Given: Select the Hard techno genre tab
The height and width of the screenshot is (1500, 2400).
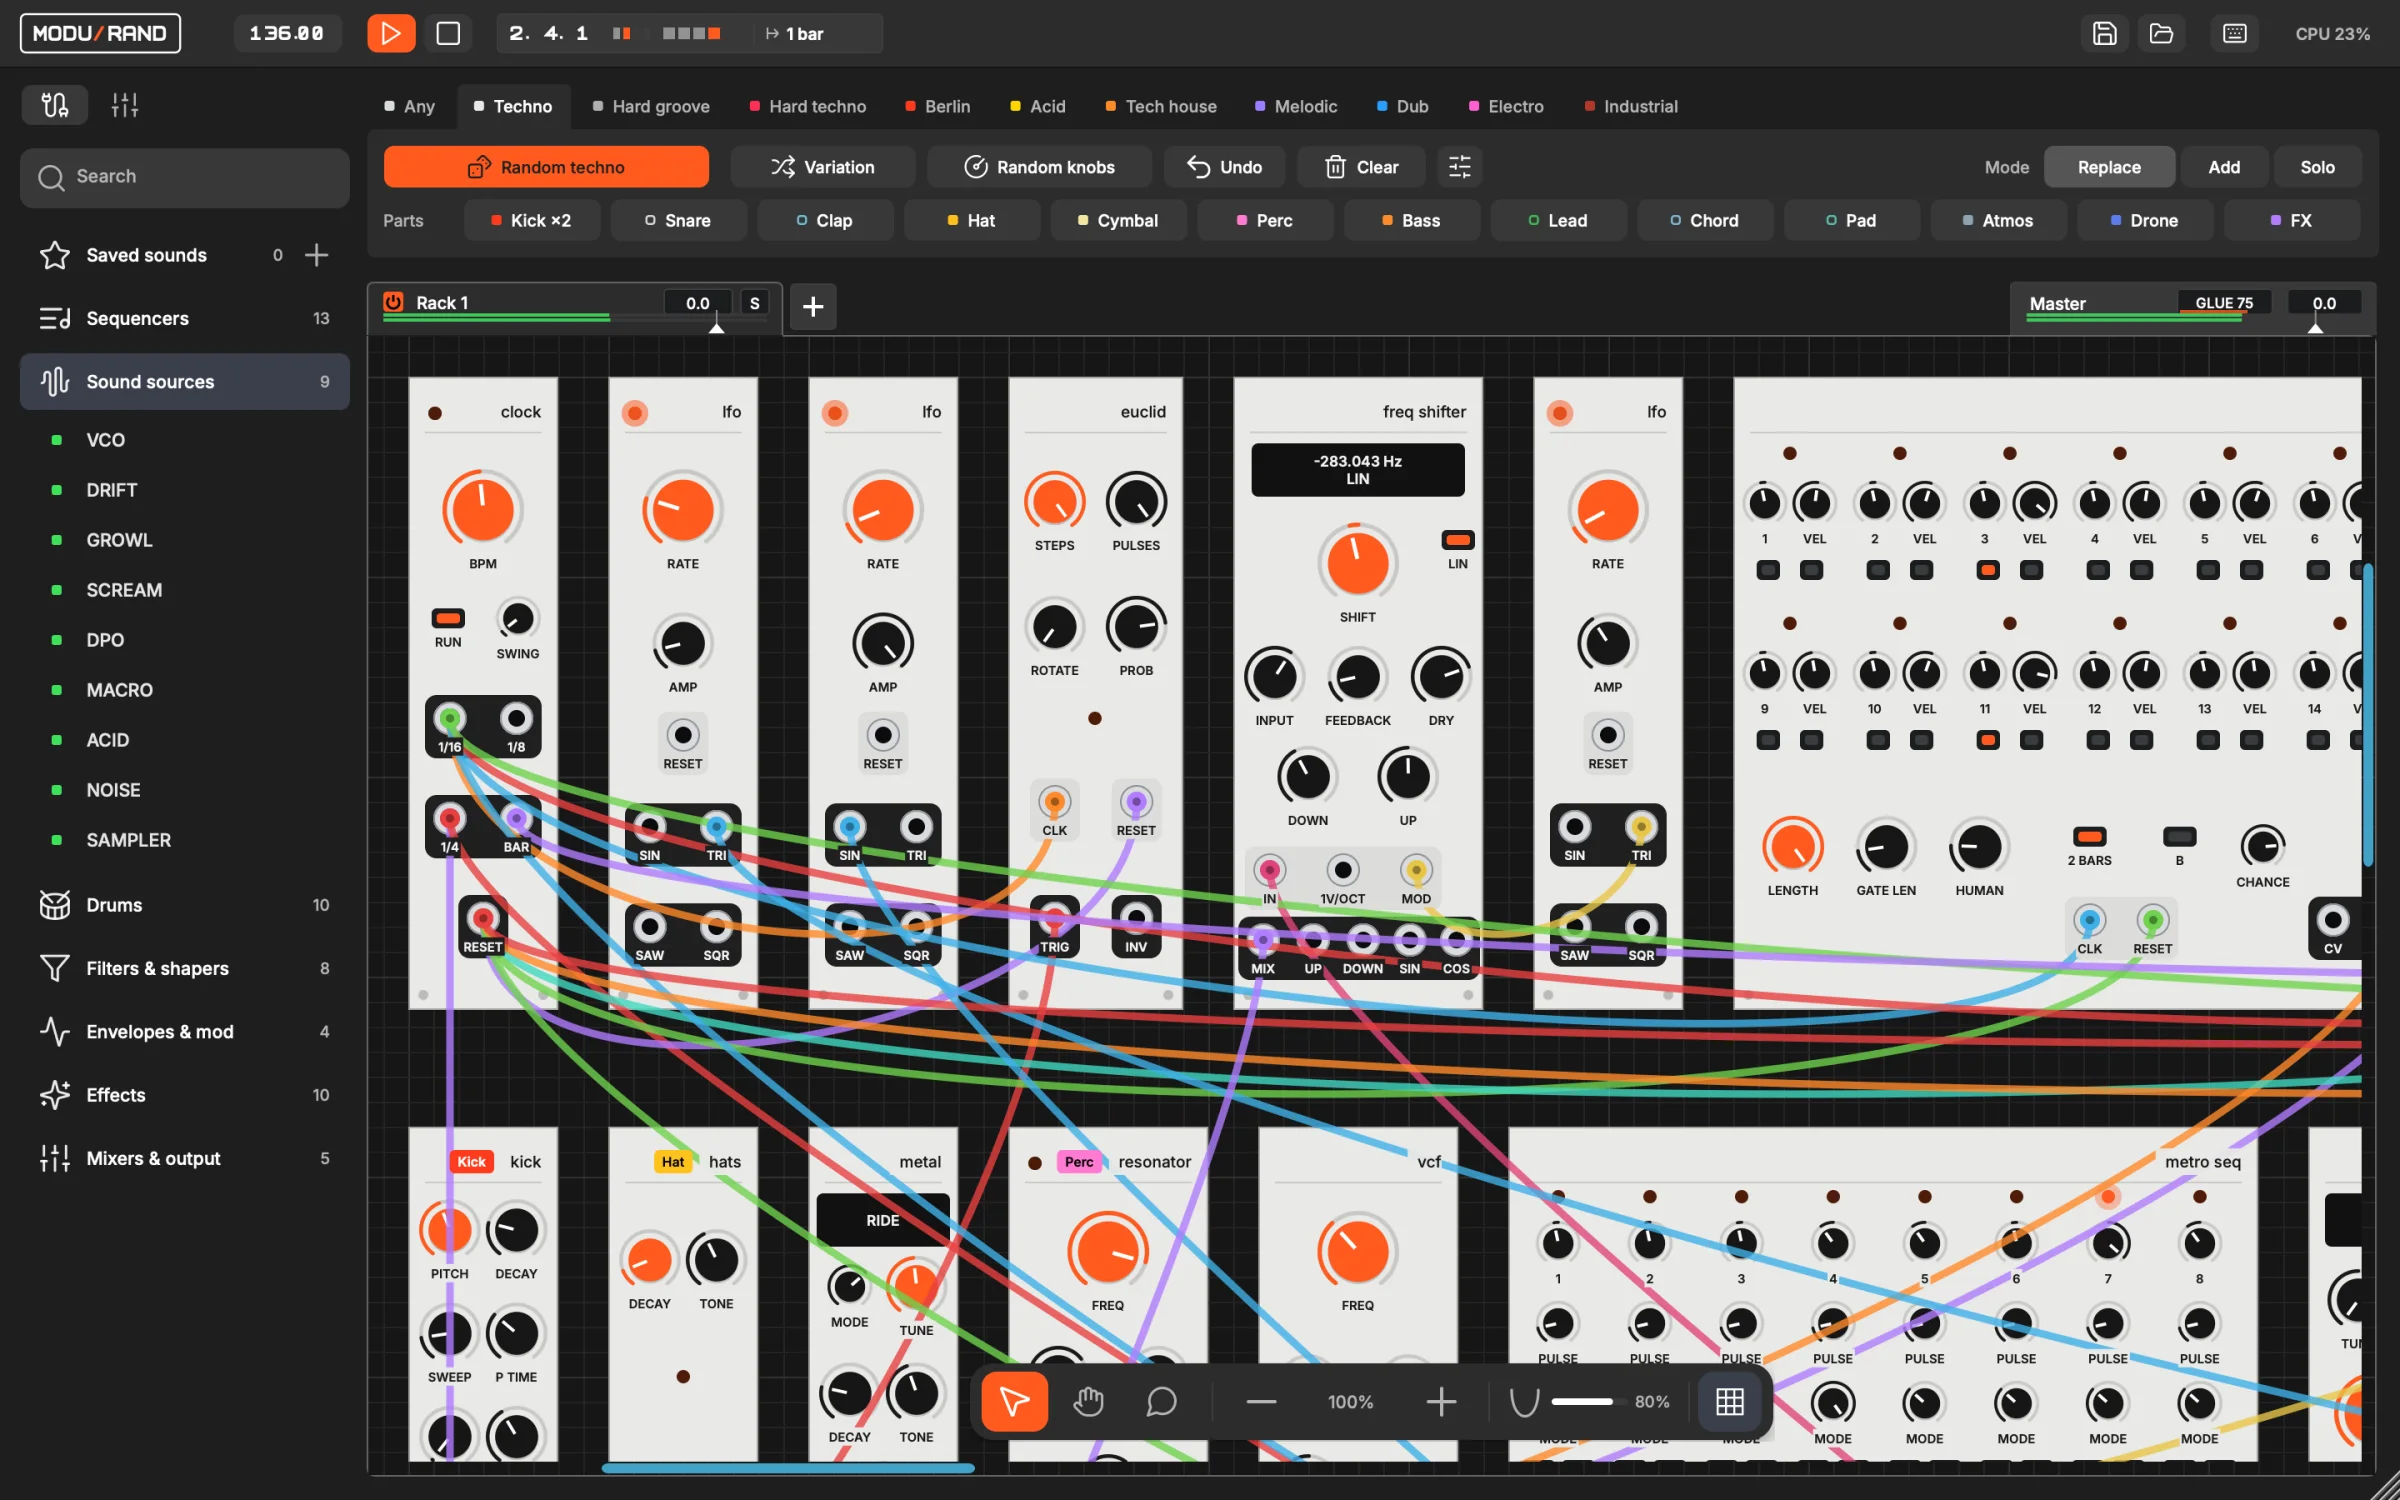Looking at the screenshot, I should coord(807,106).
